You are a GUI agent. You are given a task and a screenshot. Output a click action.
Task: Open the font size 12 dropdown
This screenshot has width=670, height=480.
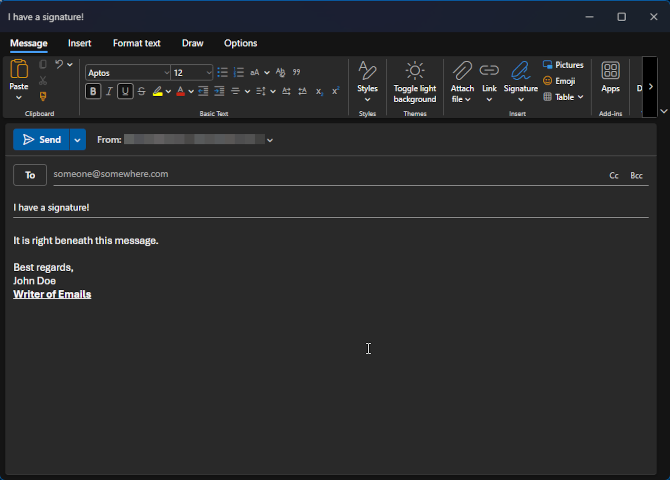pyautogui.click(x=209, y=73)
